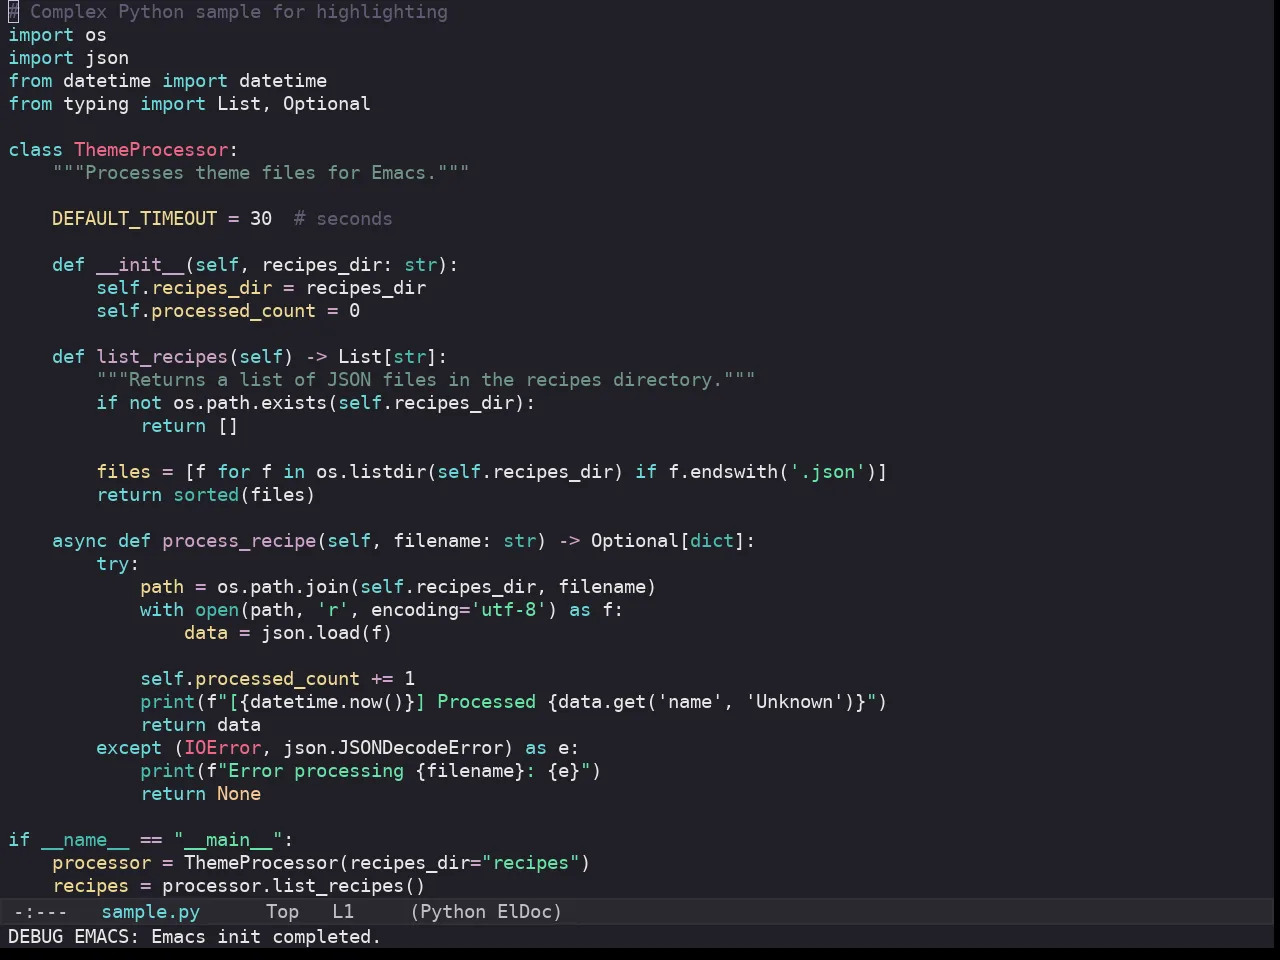The image size is (1280, 960).
Task: Click the echo area message about Emacs init
Action: pyautogui.click(x=194, y=936)
